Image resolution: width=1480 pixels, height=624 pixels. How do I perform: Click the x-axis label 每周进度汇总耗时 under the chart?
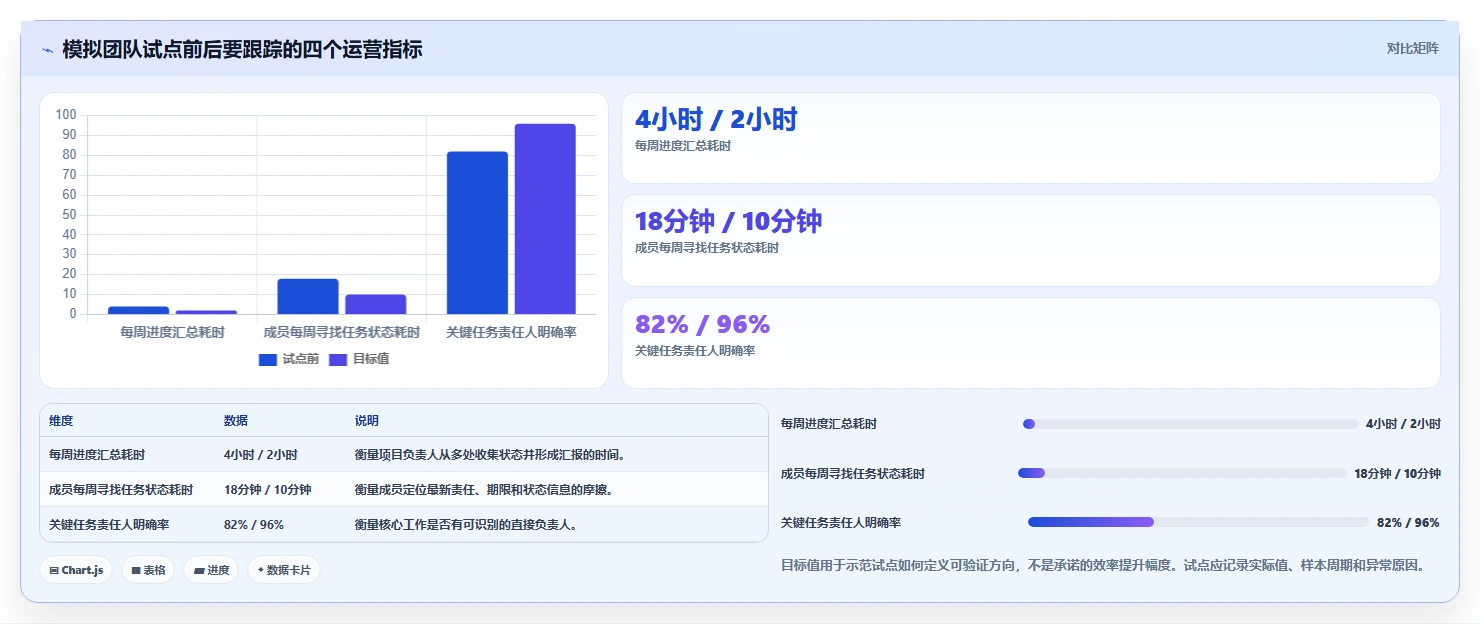(172, 332)
